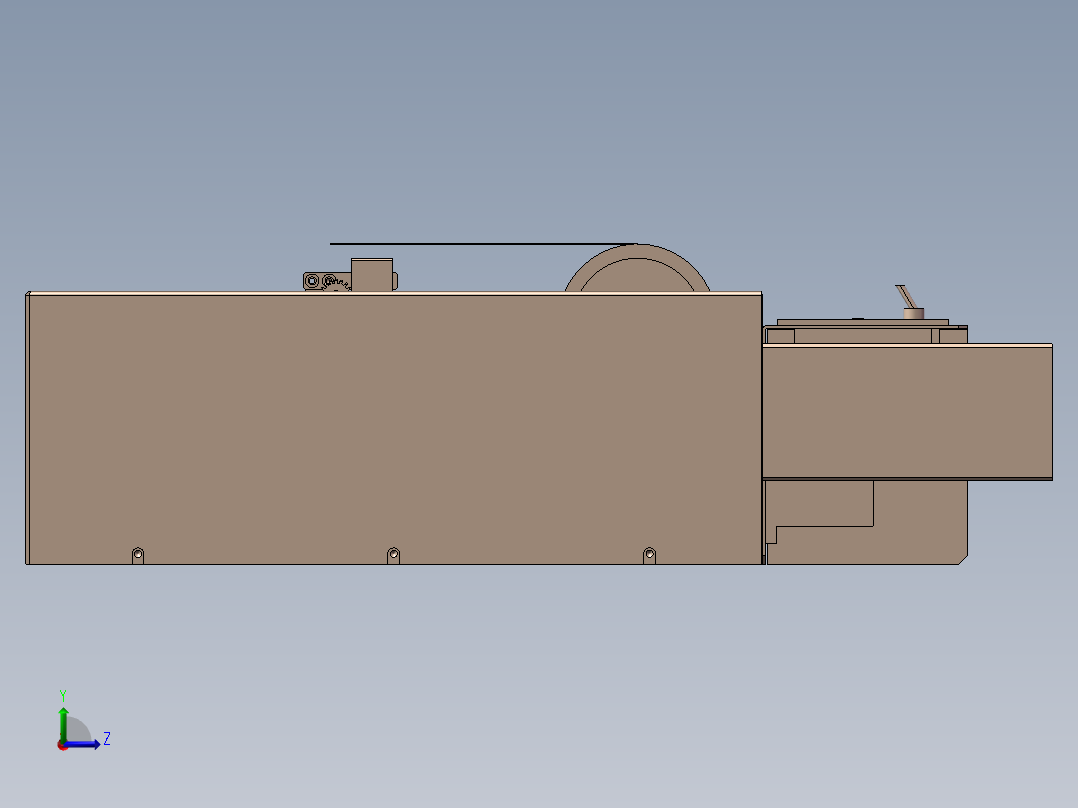Select the small gear on top
The width and height of the screenshot is (1078, 808).
[x=337, y=283]
